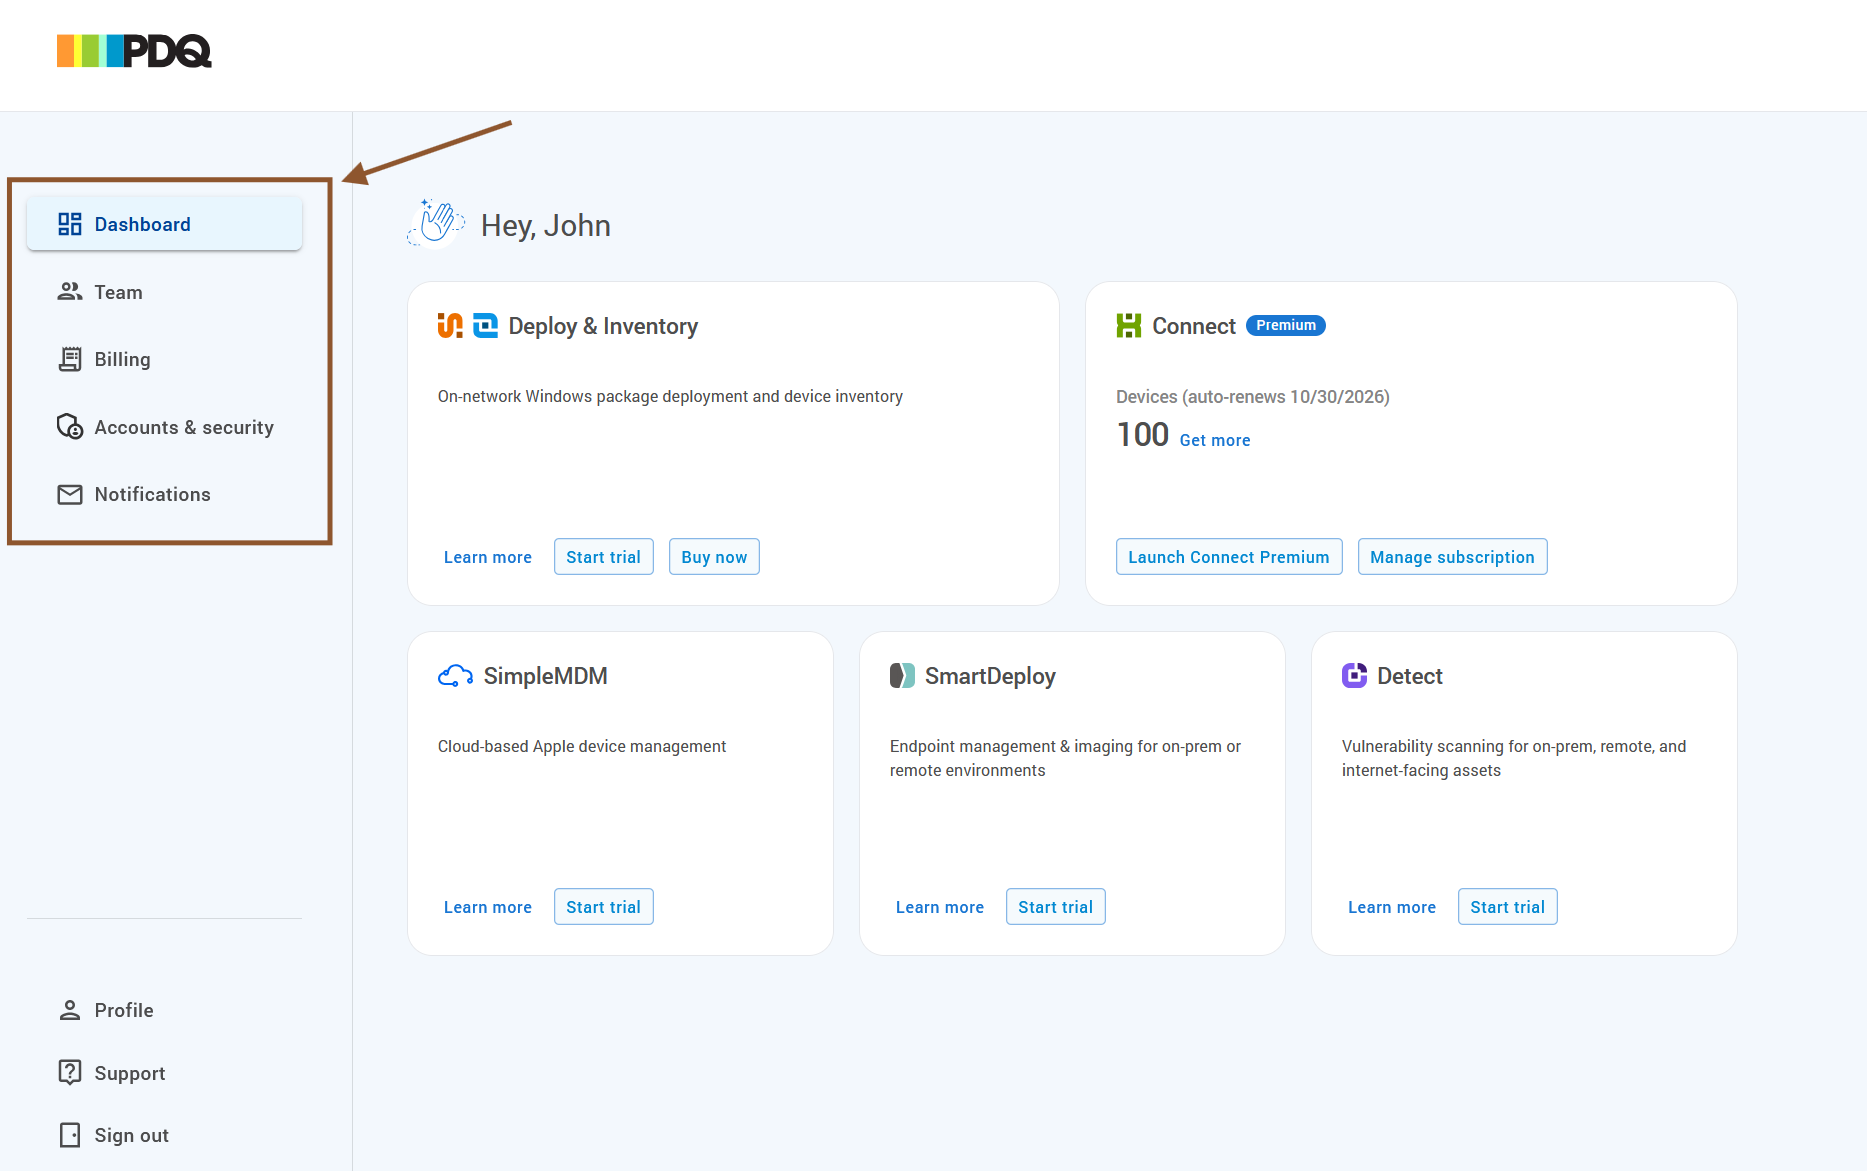Screen dimensions: 1867x1171
Task: Open the Billing section
Action: [x=165, y=359]
